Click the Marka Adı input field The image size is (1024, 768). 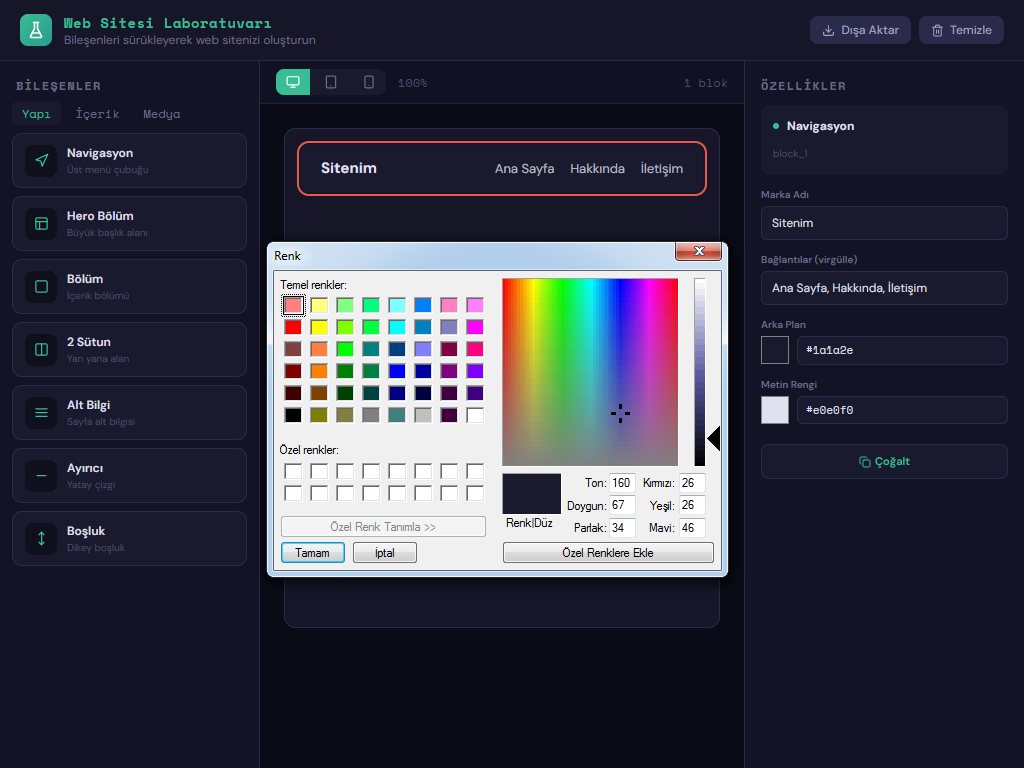point(884,223)
